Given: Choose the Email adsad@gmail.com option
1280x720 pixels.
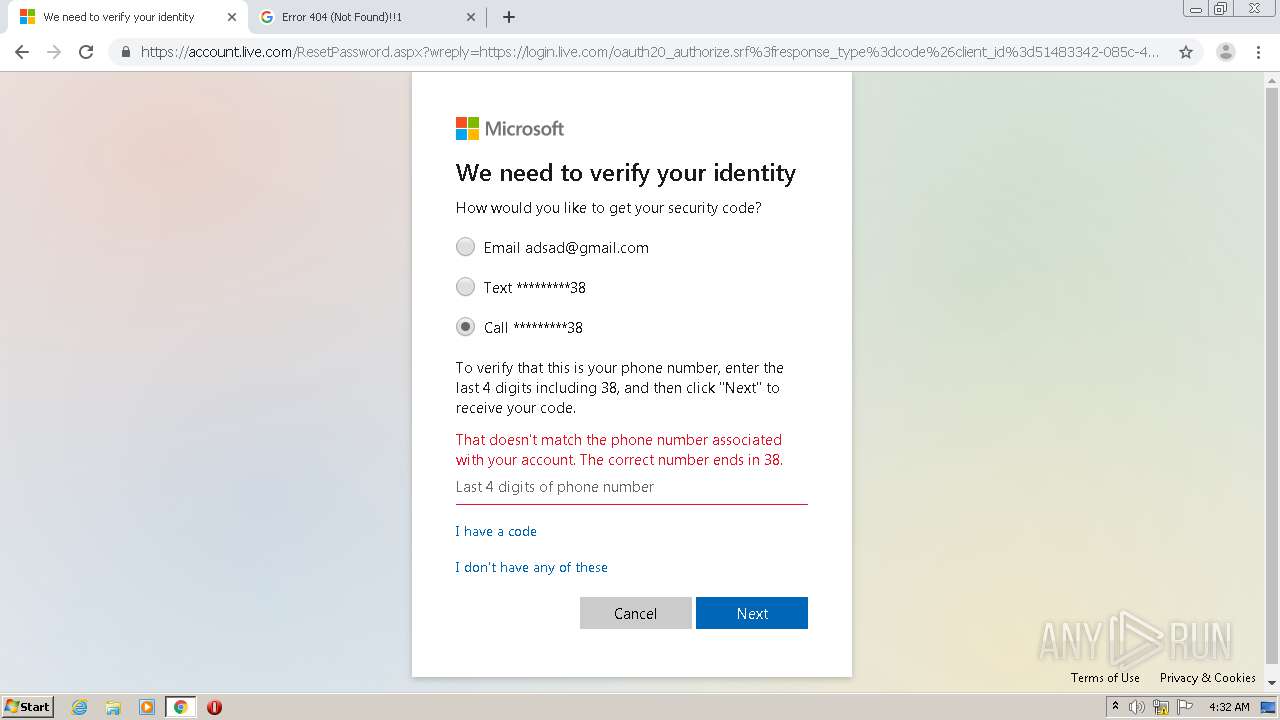Looking at the screenshot, I should (x=552, y=247).
